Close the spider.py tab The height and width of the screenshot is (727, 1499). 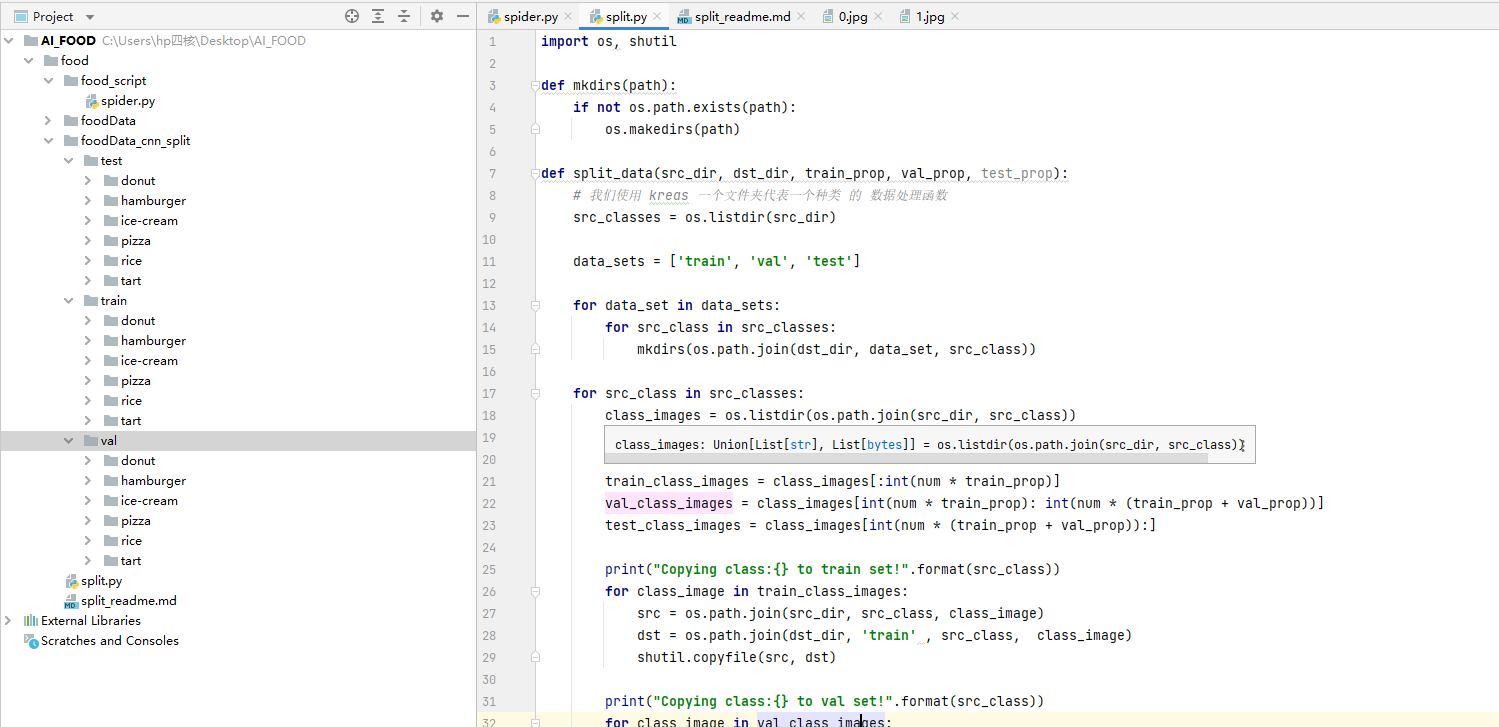tap(569, 17)
